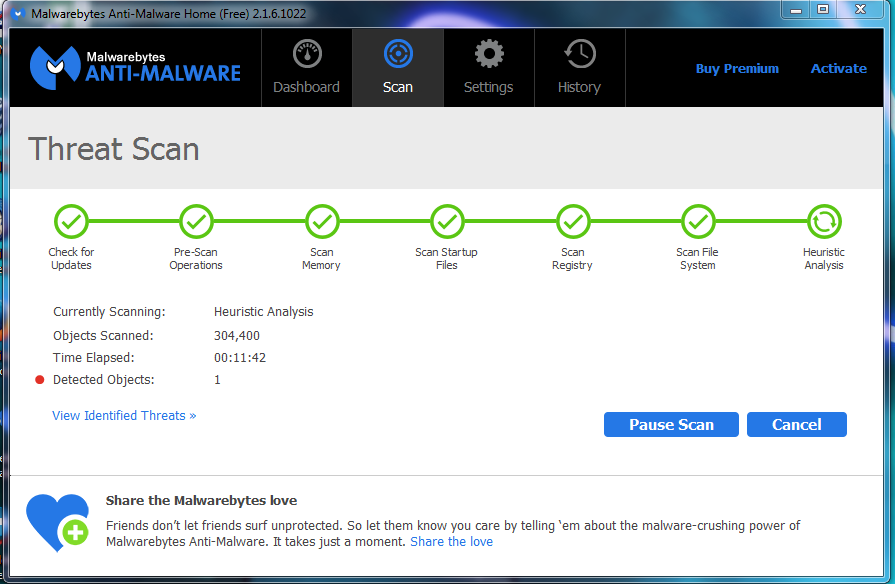
Task: Click the Buy Premium link
Action: 737,69
